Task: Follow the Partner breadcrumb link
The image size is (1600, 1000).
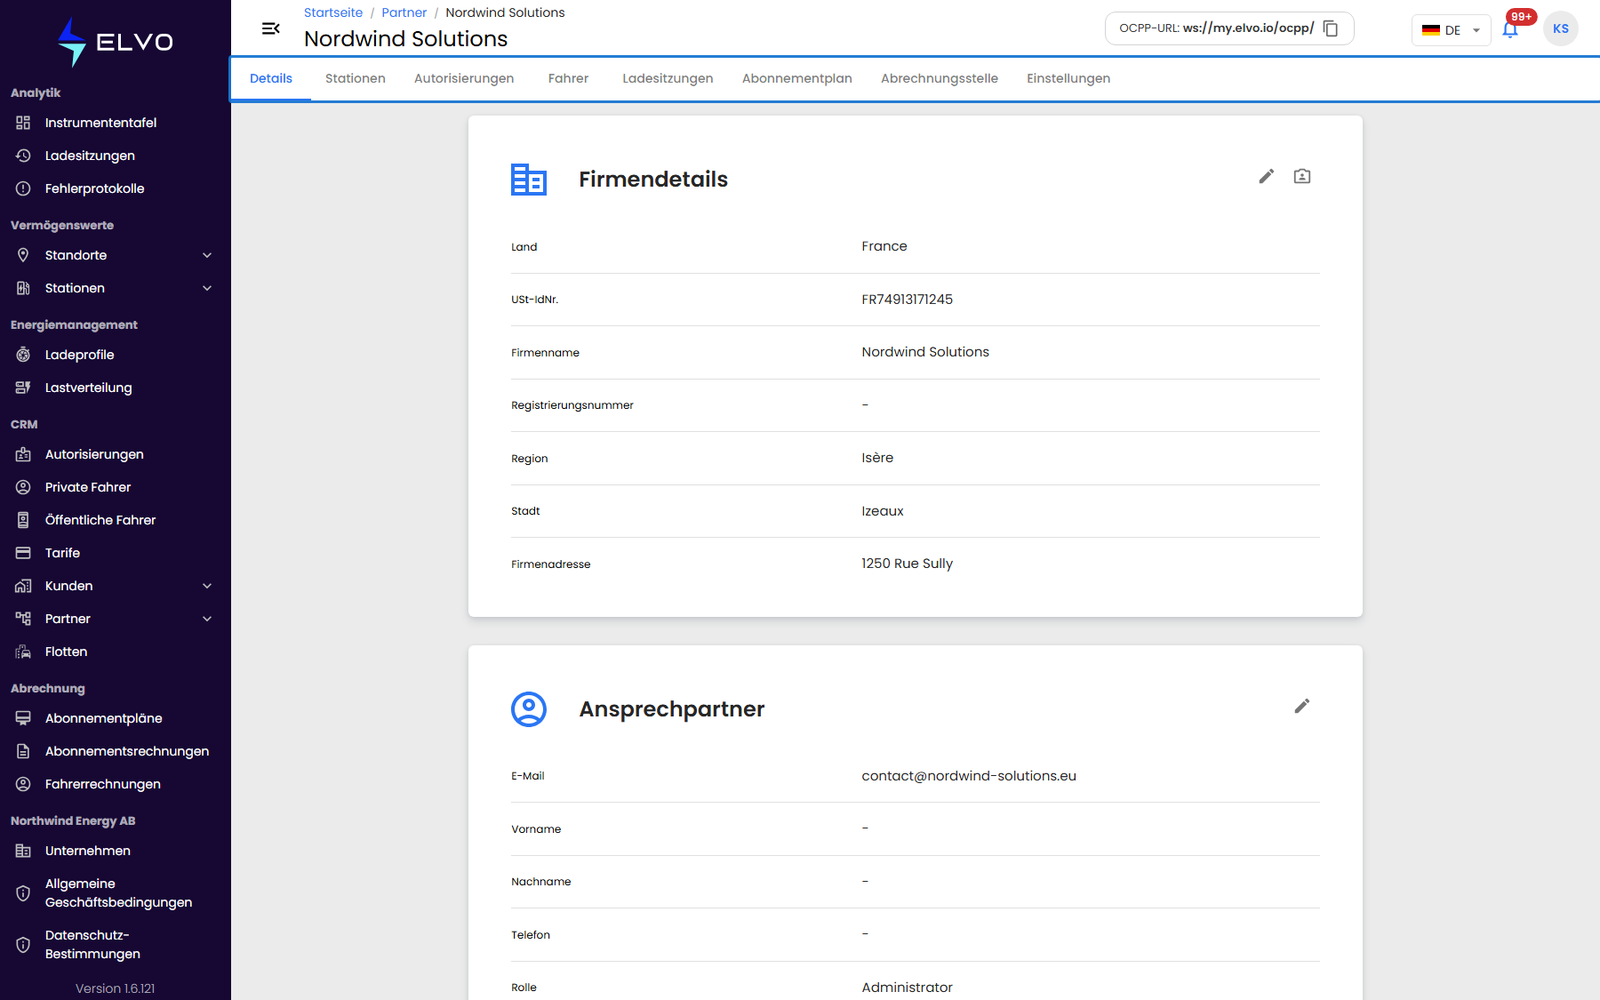Action: tap(404, 13)
